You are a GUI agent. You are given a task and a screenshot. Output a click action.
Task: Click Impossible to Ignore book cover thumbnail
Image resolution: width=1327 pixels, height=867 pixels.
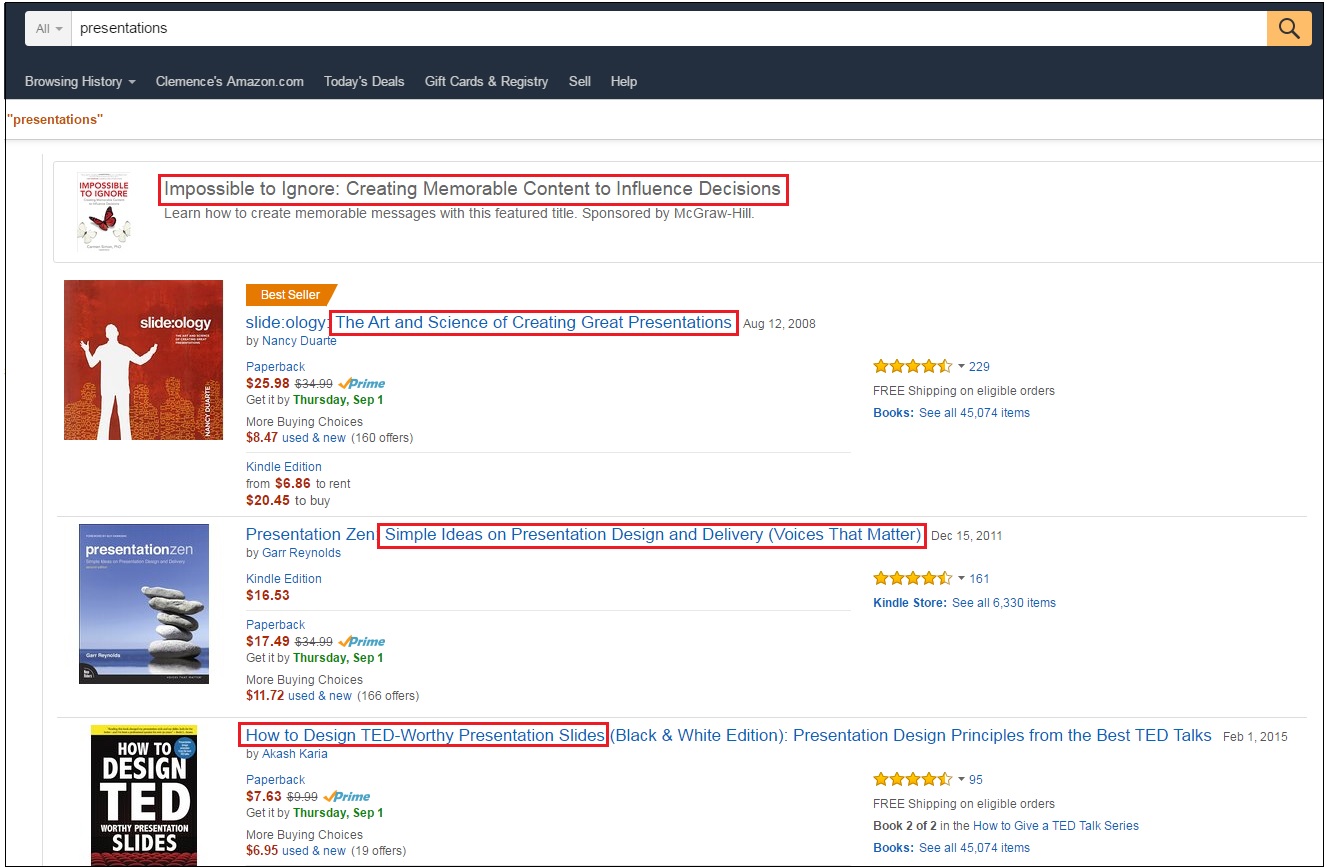click(x=104, y=211)
